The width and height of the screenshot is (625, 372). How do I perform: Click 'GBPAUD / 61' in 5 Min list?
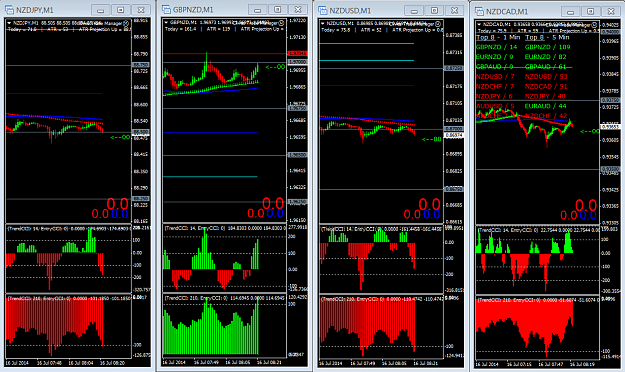coord(546,67)
